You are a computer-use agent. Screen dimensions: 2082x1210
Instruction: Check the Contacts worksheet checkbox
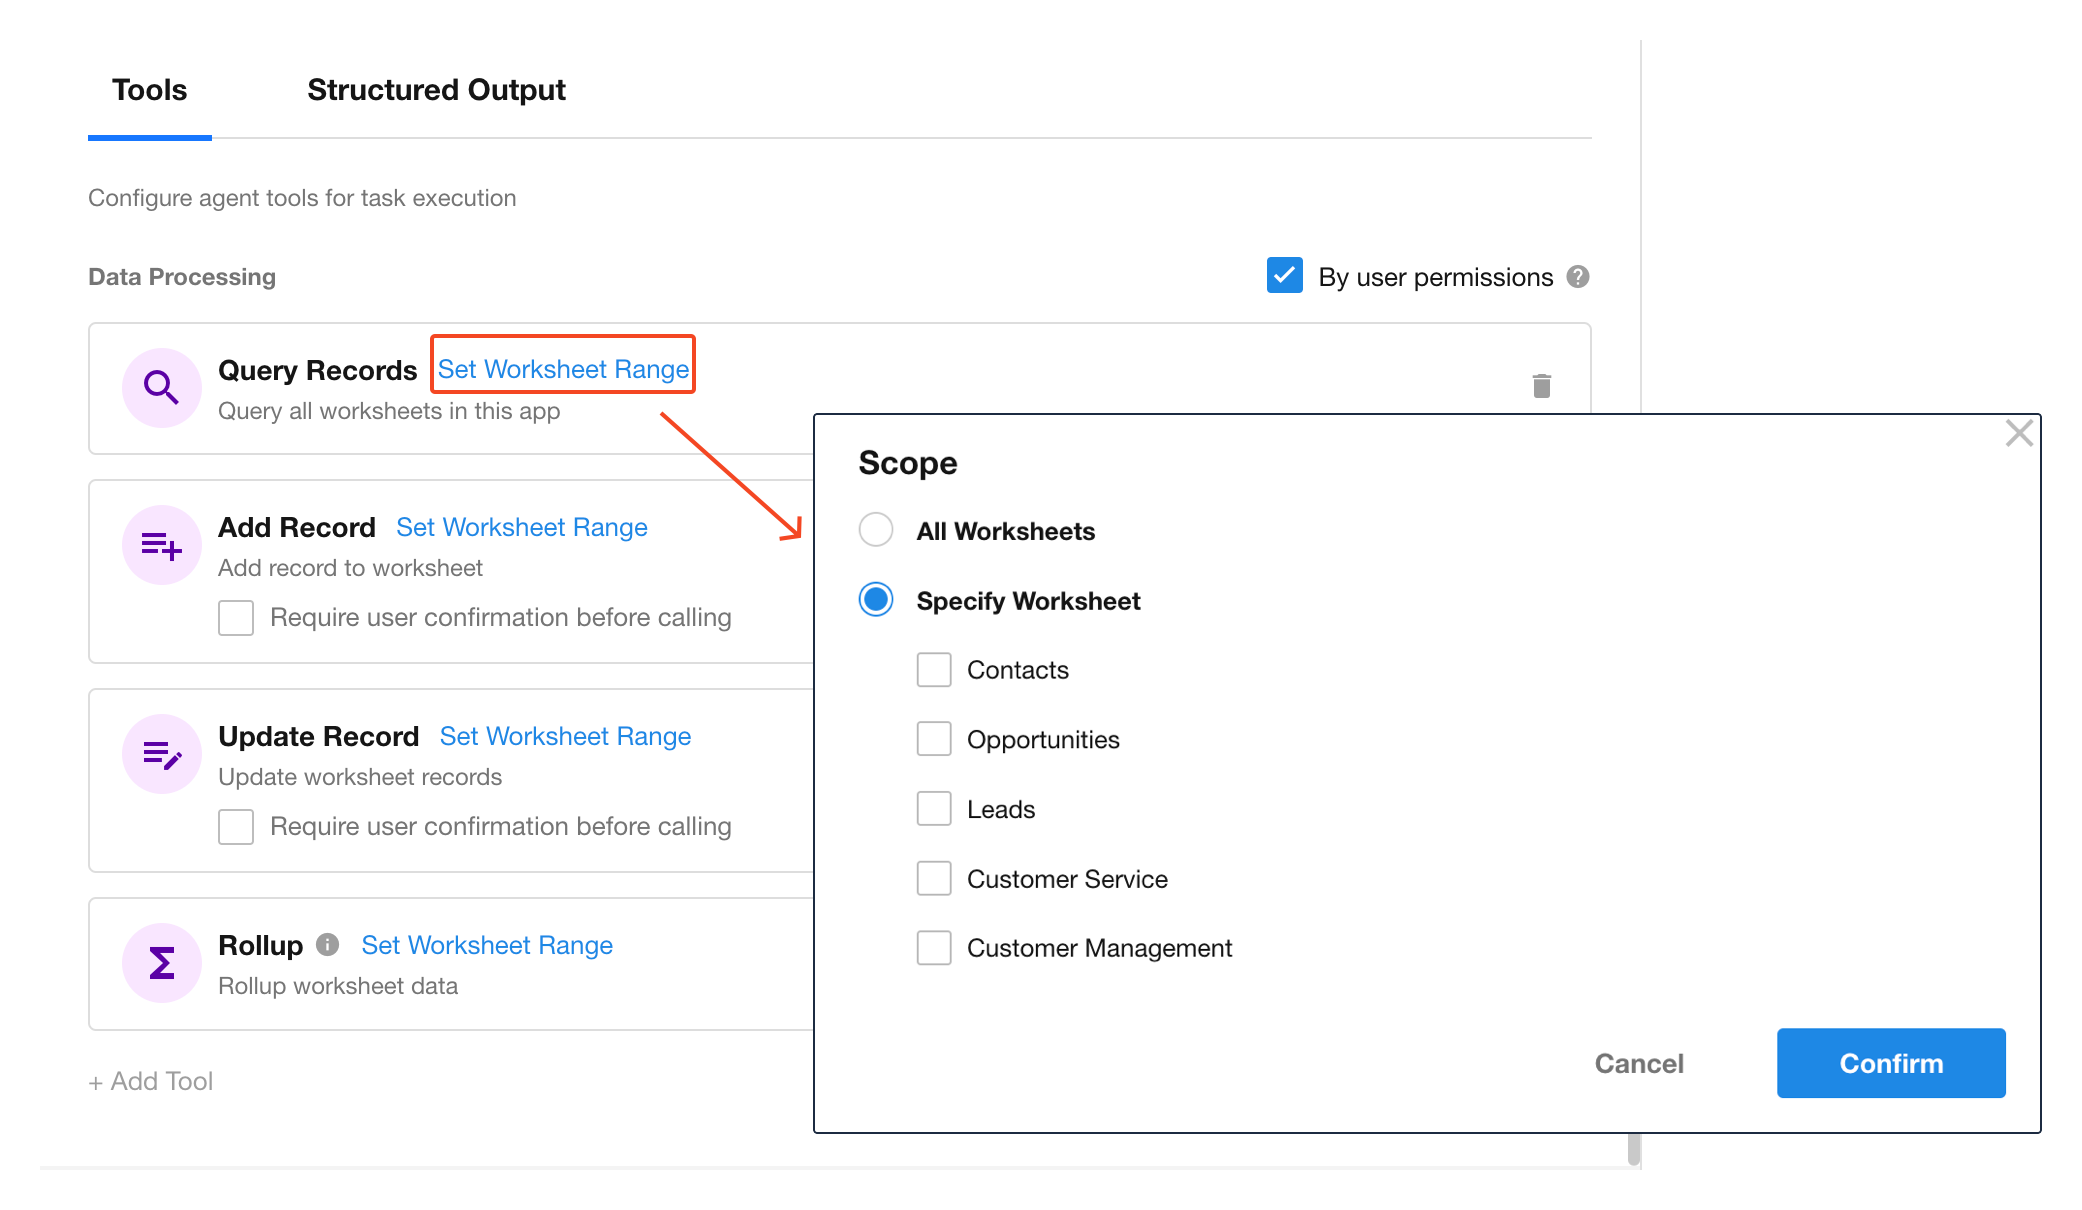(934, 670)
